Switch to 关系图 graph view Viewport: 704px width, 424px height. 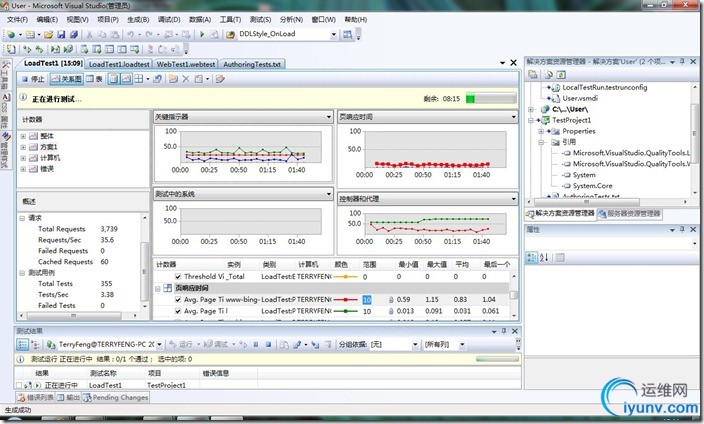tap(66, 79)
